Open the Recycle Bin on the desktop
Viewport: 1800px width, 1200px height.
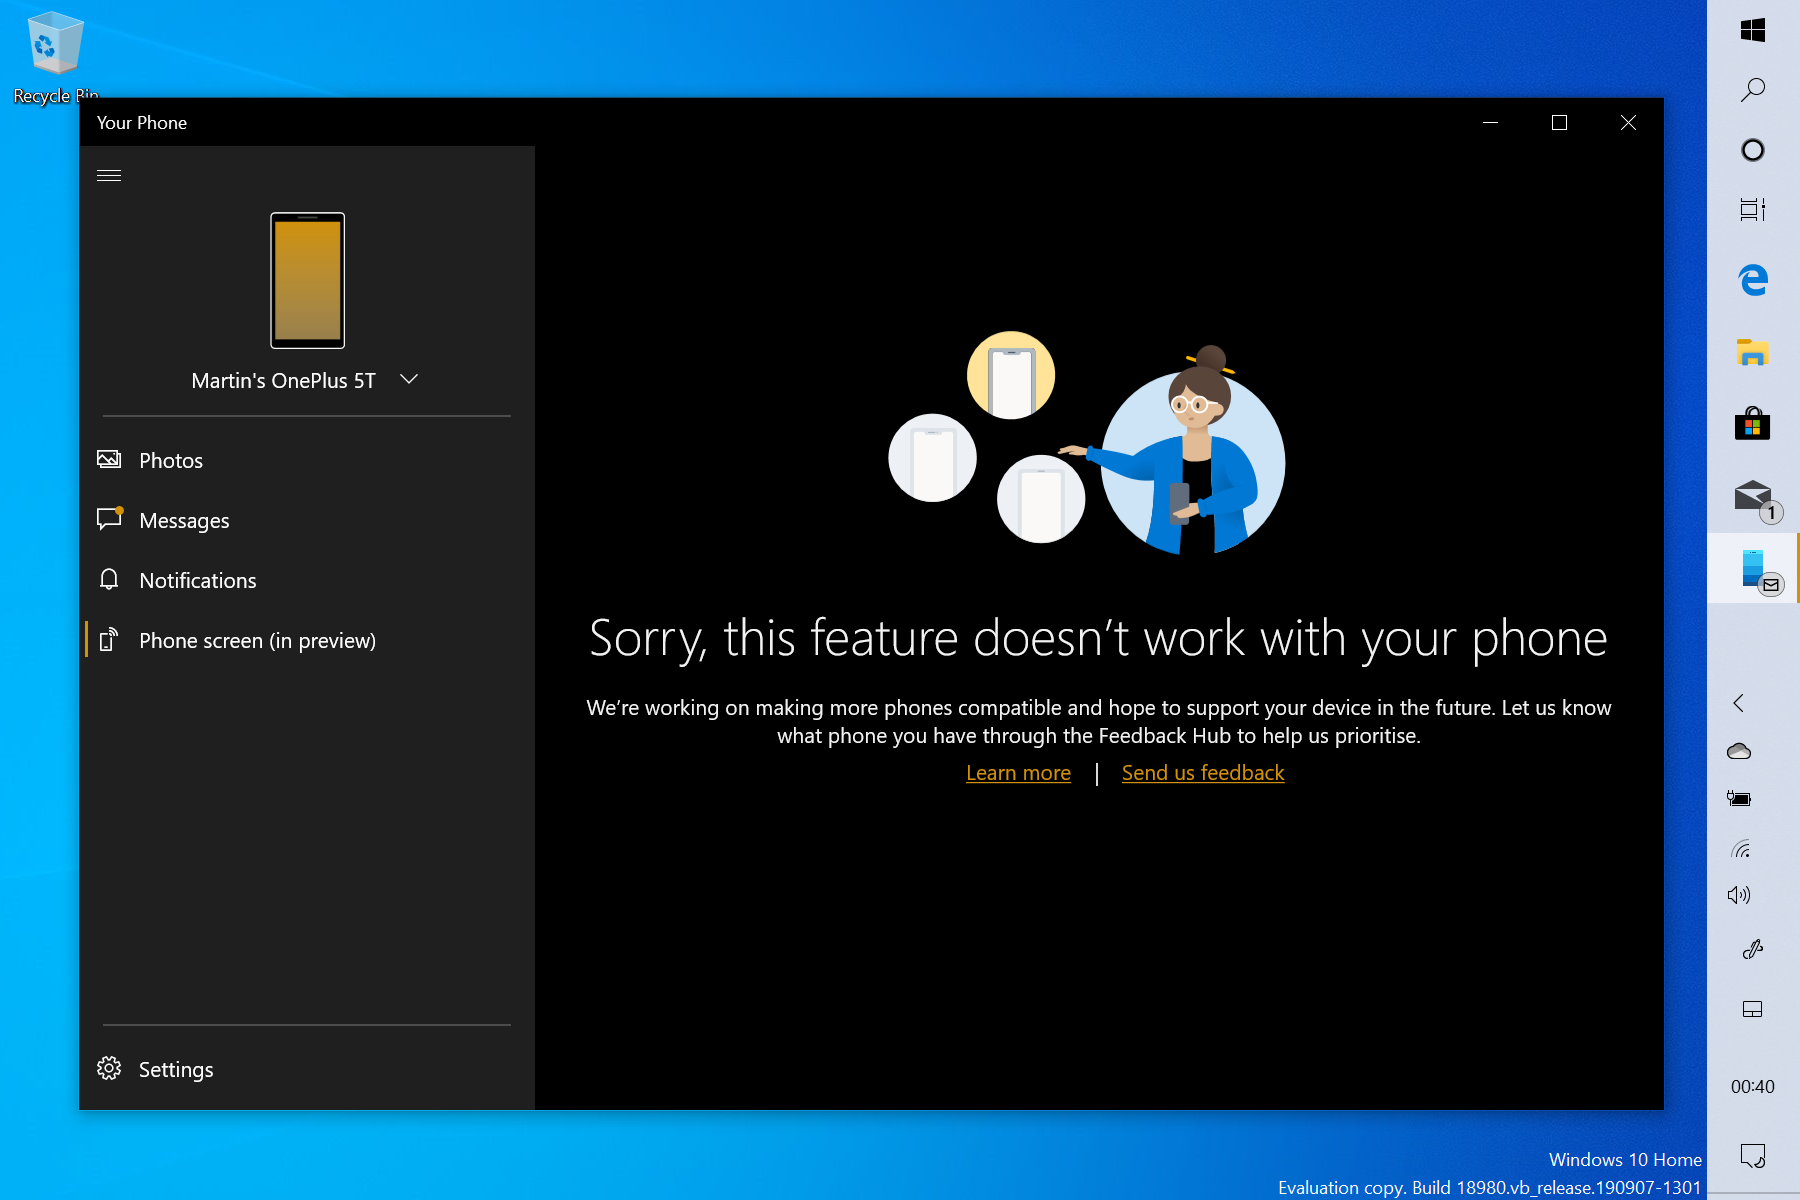click(55, 45)
